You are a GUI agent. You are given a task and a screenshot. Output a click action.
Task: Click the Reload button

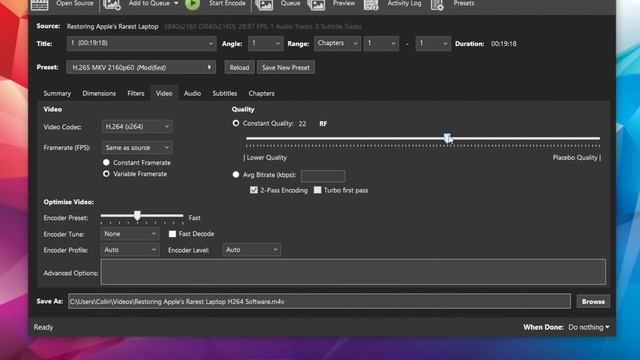pyautogui.click(x=239, y=67)
